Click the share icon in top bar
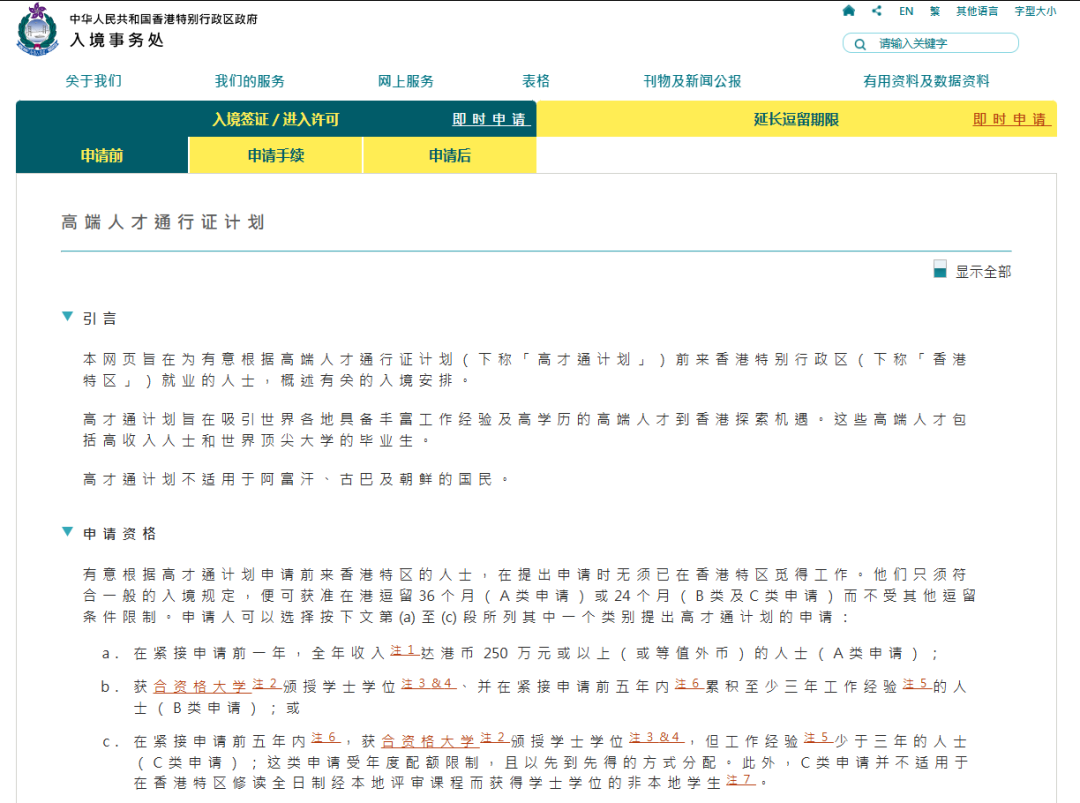The height and width of the screenshot is (803, 1080). coord(877,11)
